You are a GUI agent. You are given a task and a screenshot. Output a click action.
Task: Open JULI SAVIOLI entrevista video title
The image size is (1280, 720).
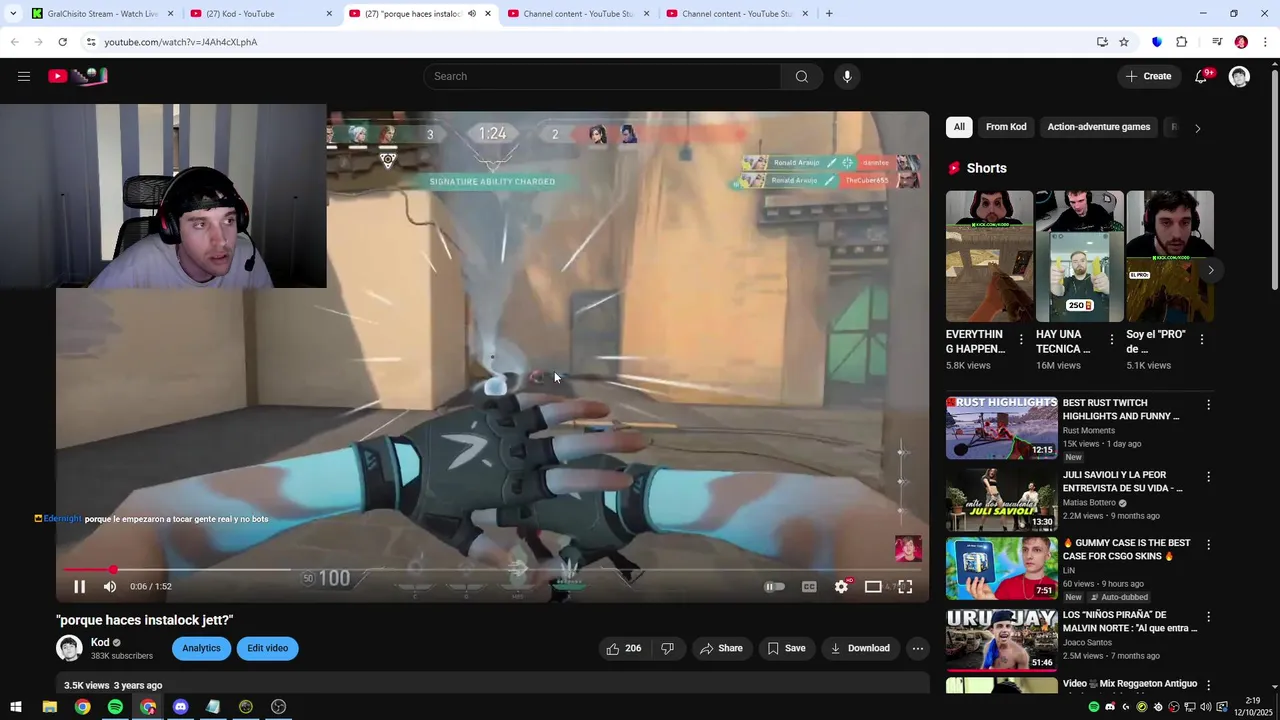1122,481
